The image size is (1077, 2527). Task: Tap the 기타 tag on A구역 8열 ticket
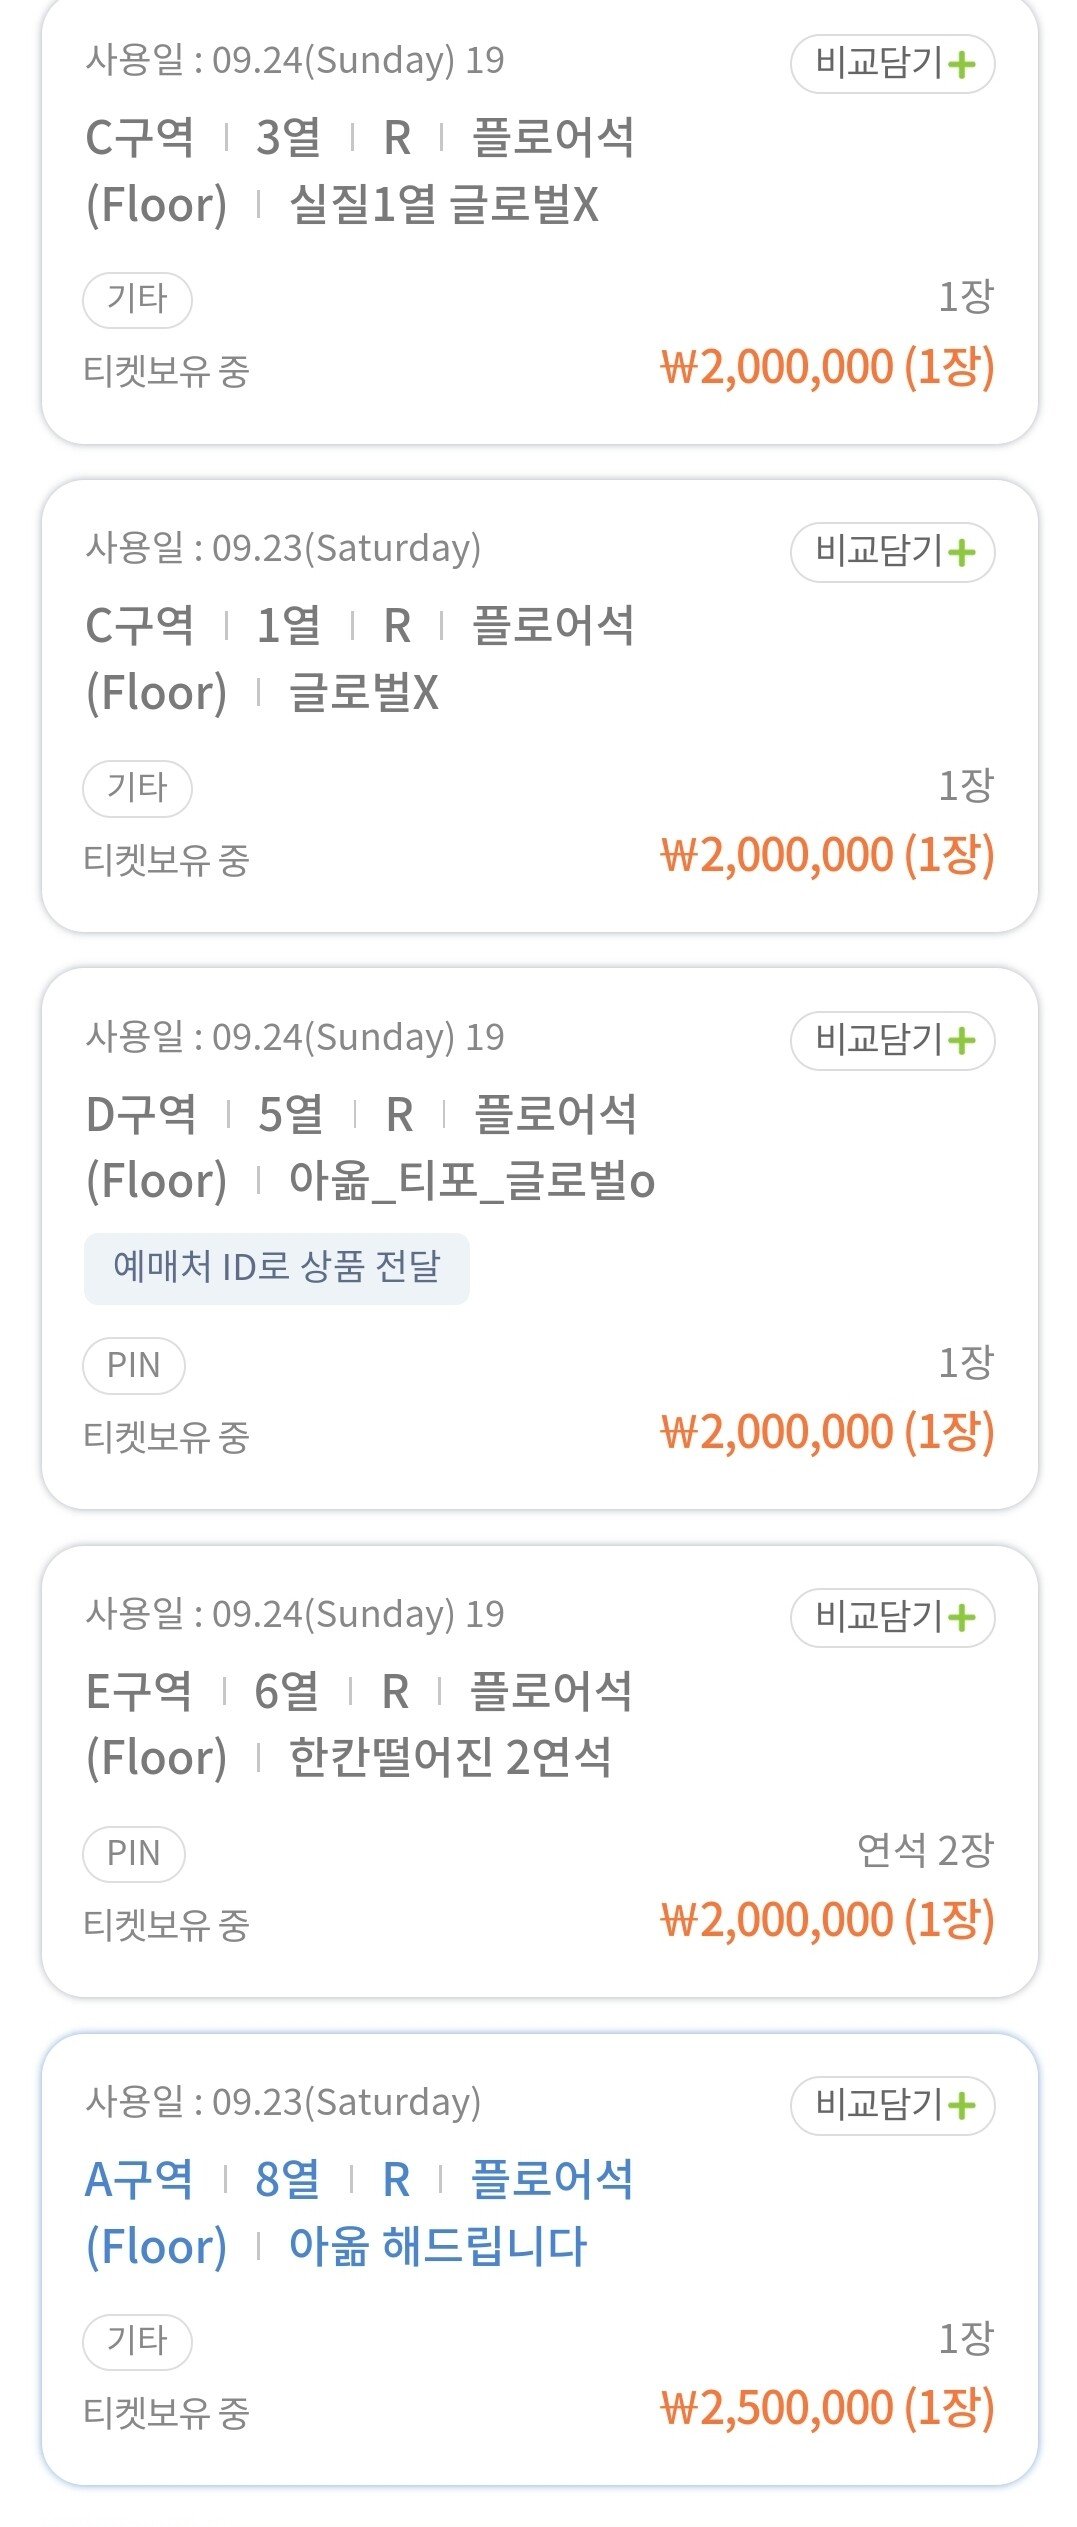(x=137, y=2341)
